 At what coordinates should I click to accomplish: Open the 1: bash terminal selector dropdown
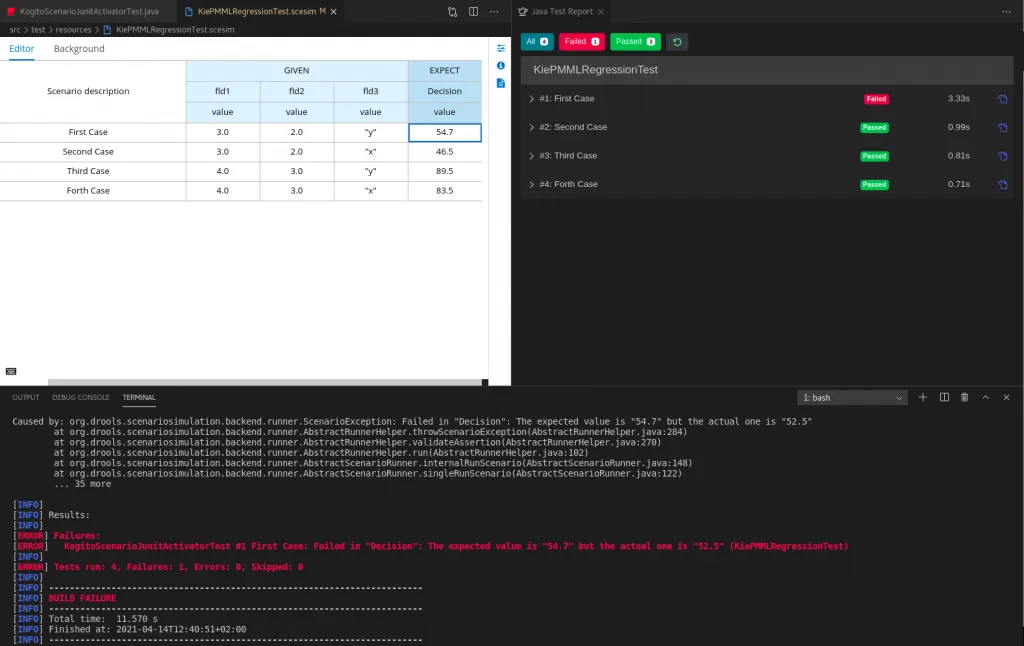(852, 398)
